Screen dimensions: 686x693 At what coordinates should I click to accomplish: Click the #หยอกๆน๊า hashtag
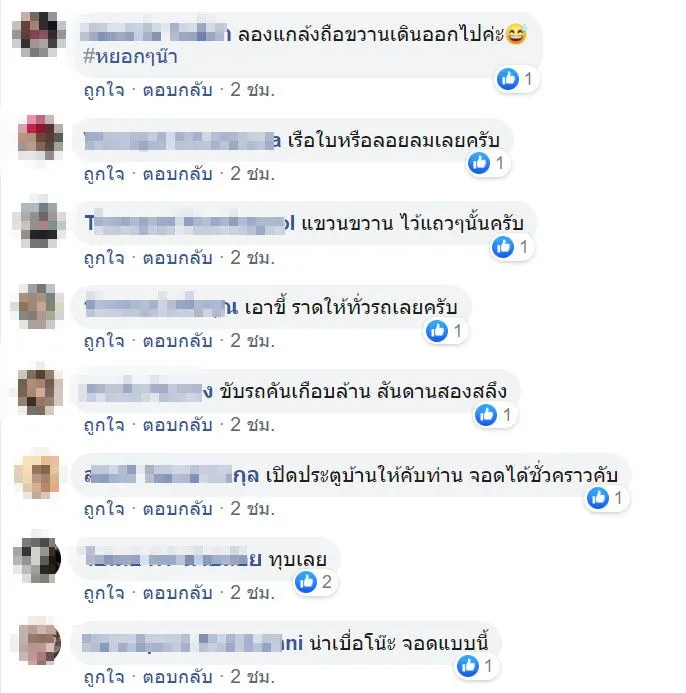(130, 57)
